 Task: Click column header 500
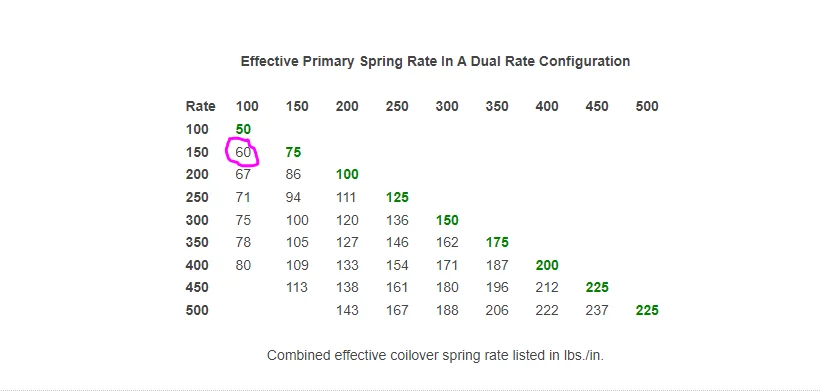tap(647, 107)
